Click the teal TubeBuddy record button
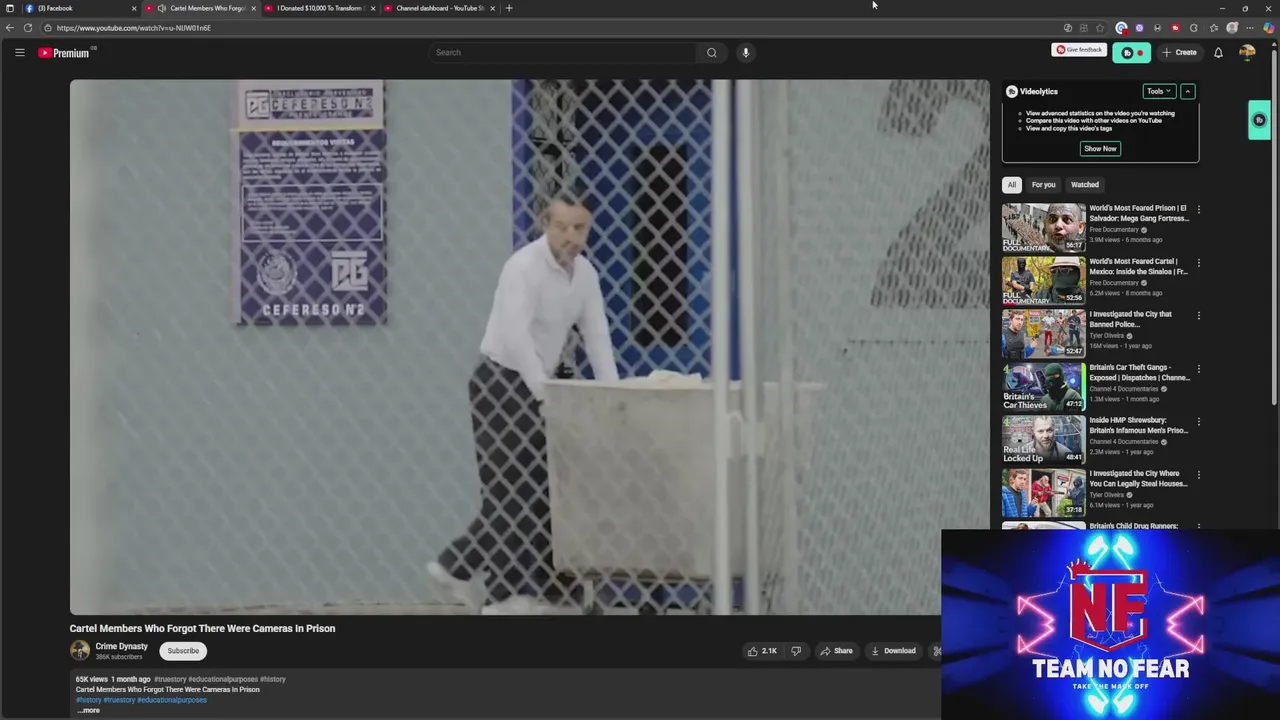This screenshot has height=720, width=1280. pyautogui.click(x=1131, y=52)
